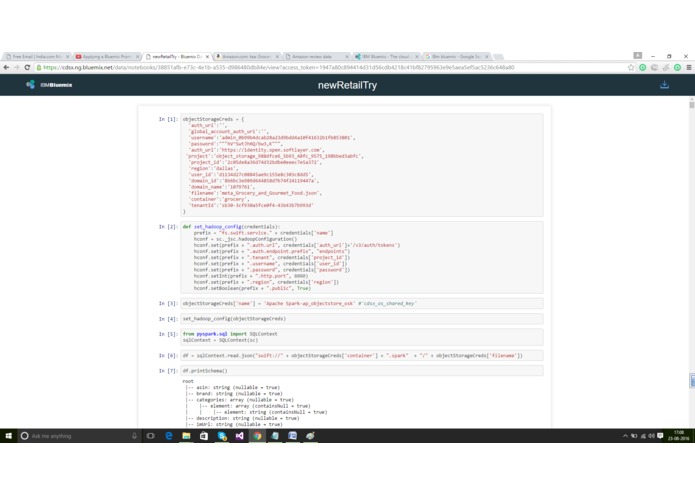Viewport: 695px width, 494px height.
Task: Open Task View from the taskbar
Action: [x=151, y=436]
